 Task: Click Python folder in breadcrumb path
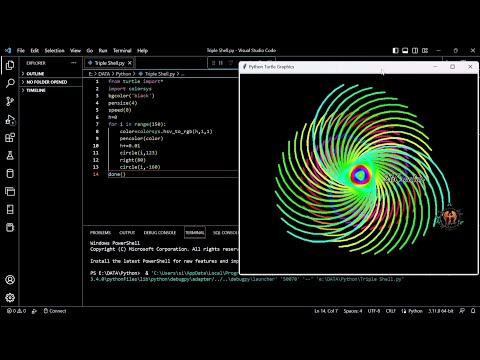click(x=123, y=74)
